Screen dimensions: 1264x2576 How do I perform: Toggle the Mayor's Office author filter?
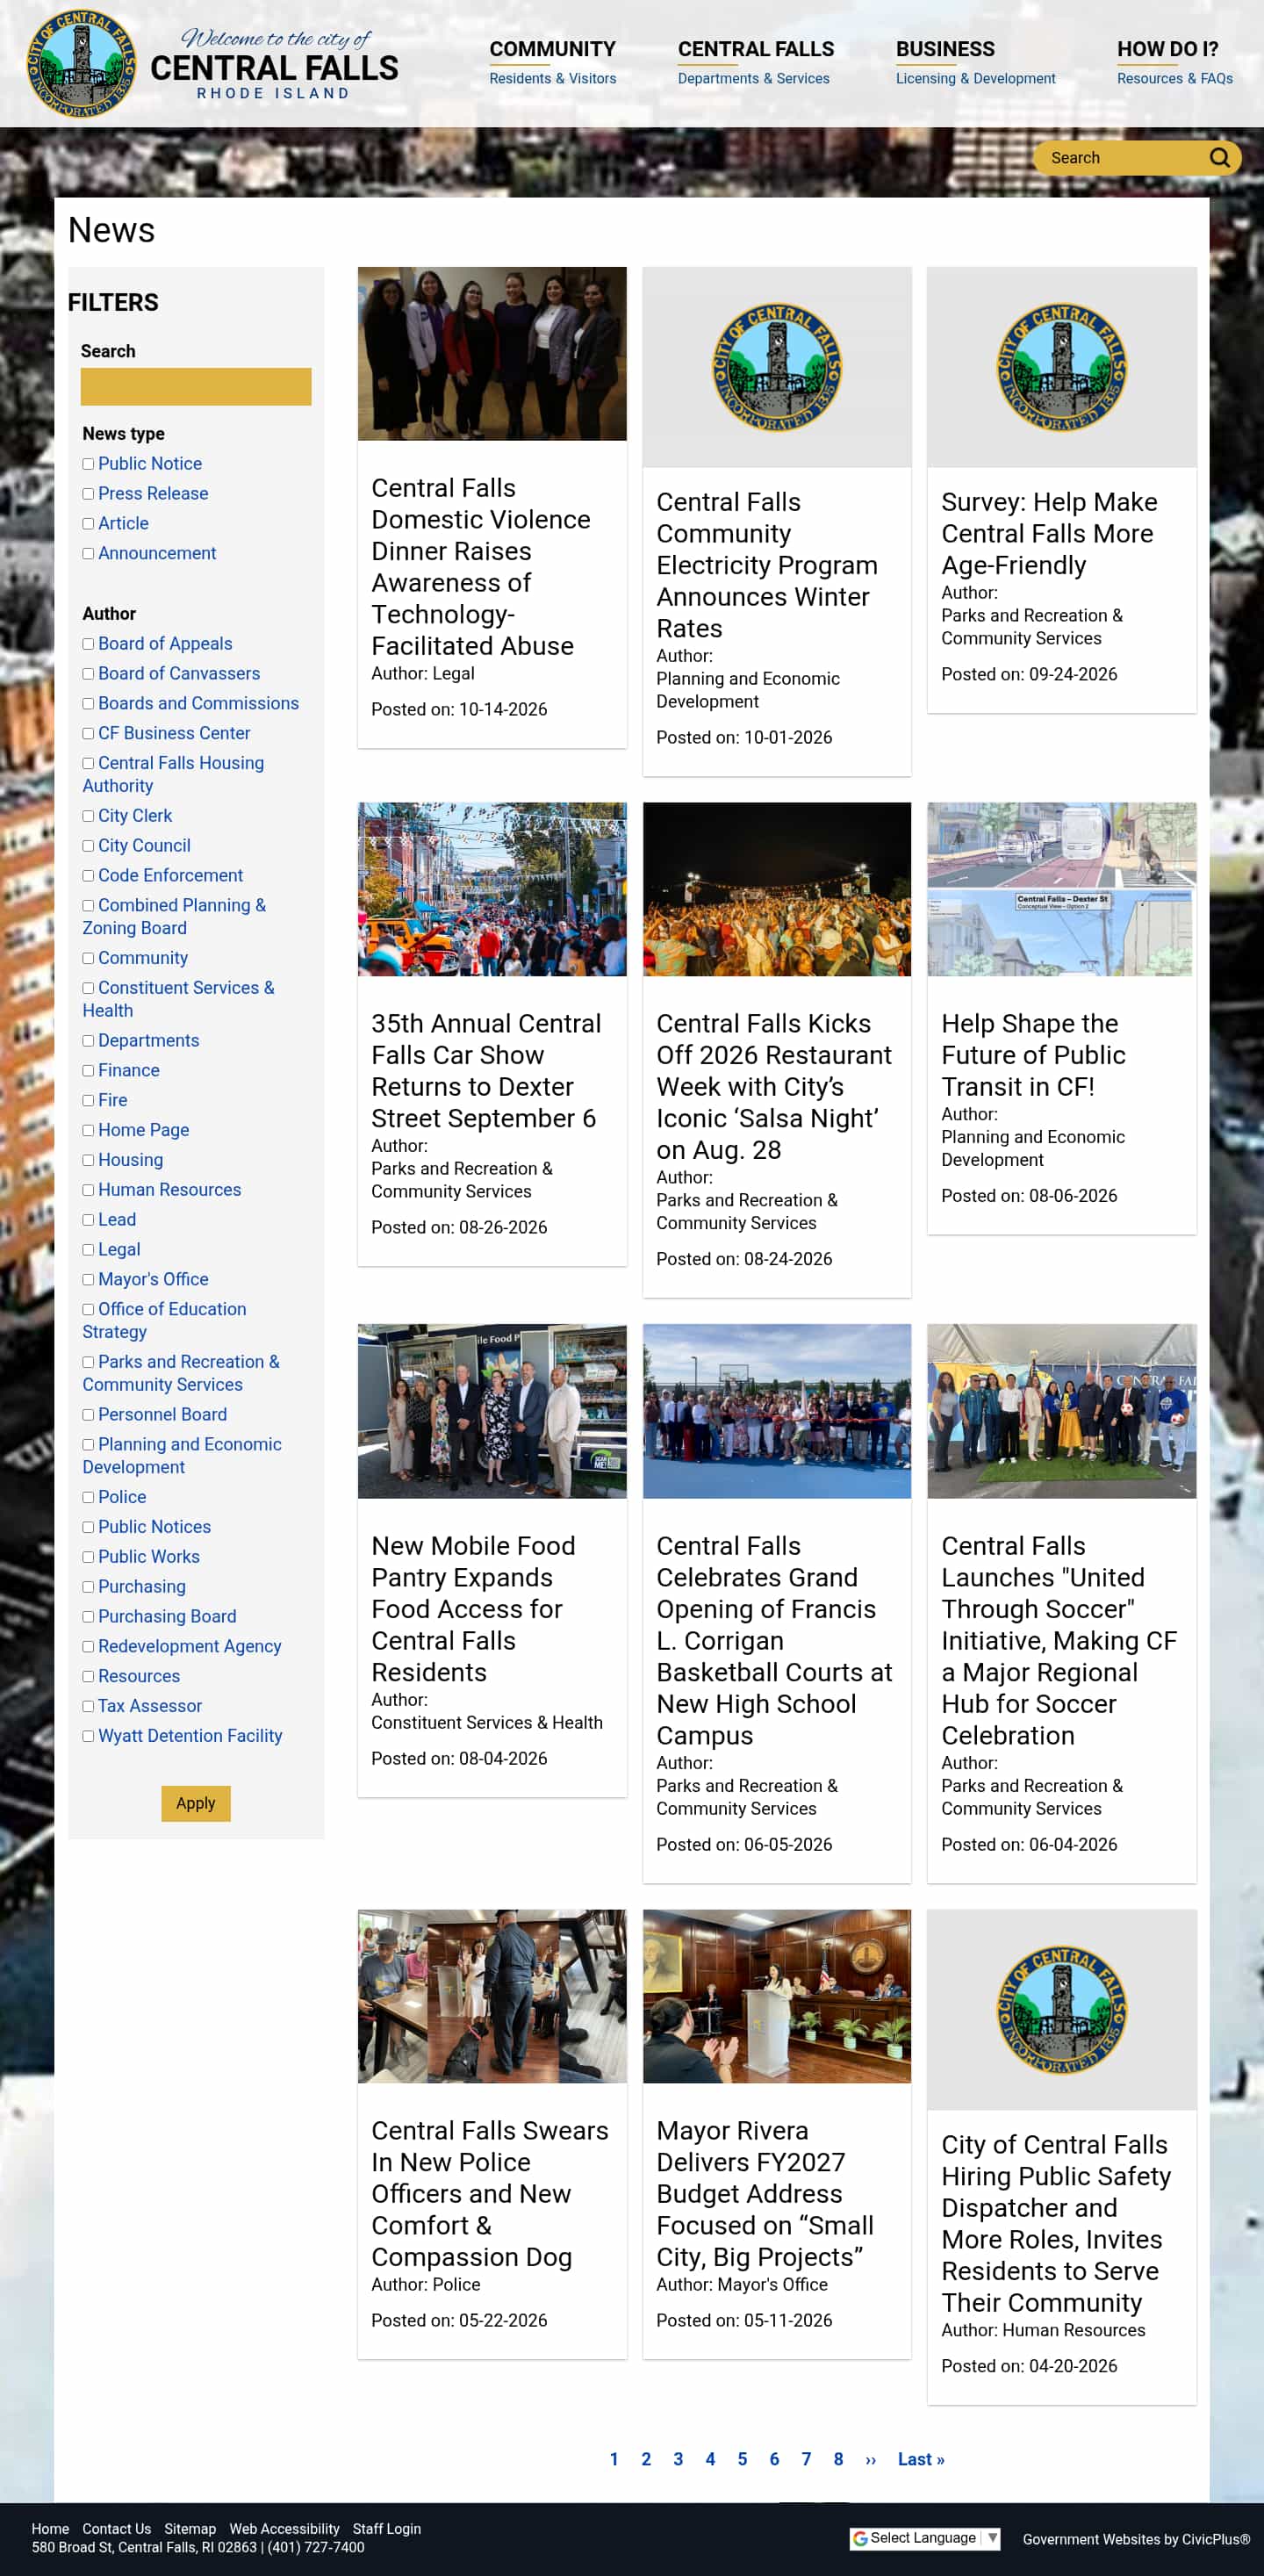click(88, 1280)
